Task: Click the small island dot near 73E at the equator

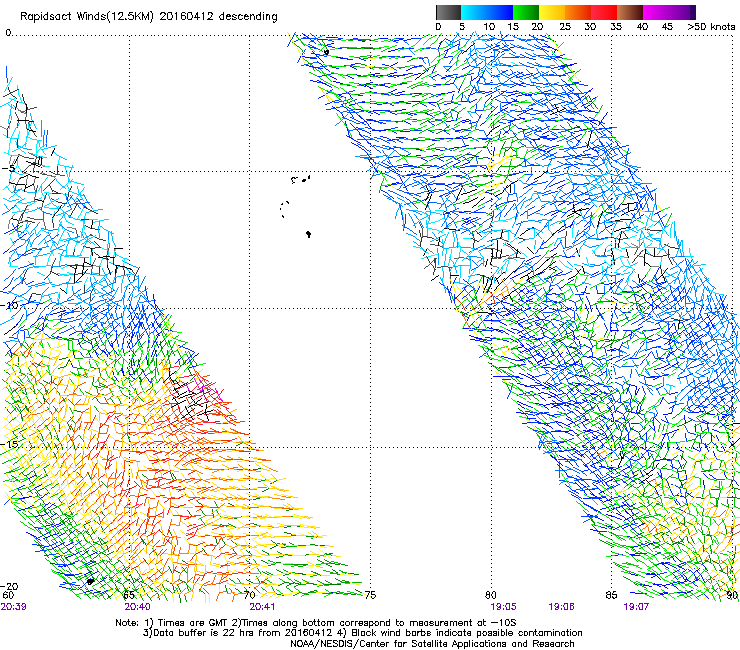Action: point(326,52)
